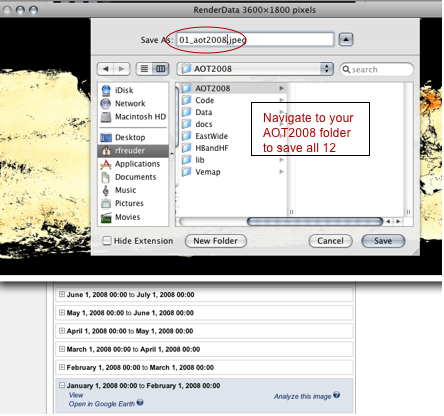The width and height of the screenshot is (444, 416).
Task: Collapse January 1, 2008 to February 1 row
Action: [x=62, y=385]
